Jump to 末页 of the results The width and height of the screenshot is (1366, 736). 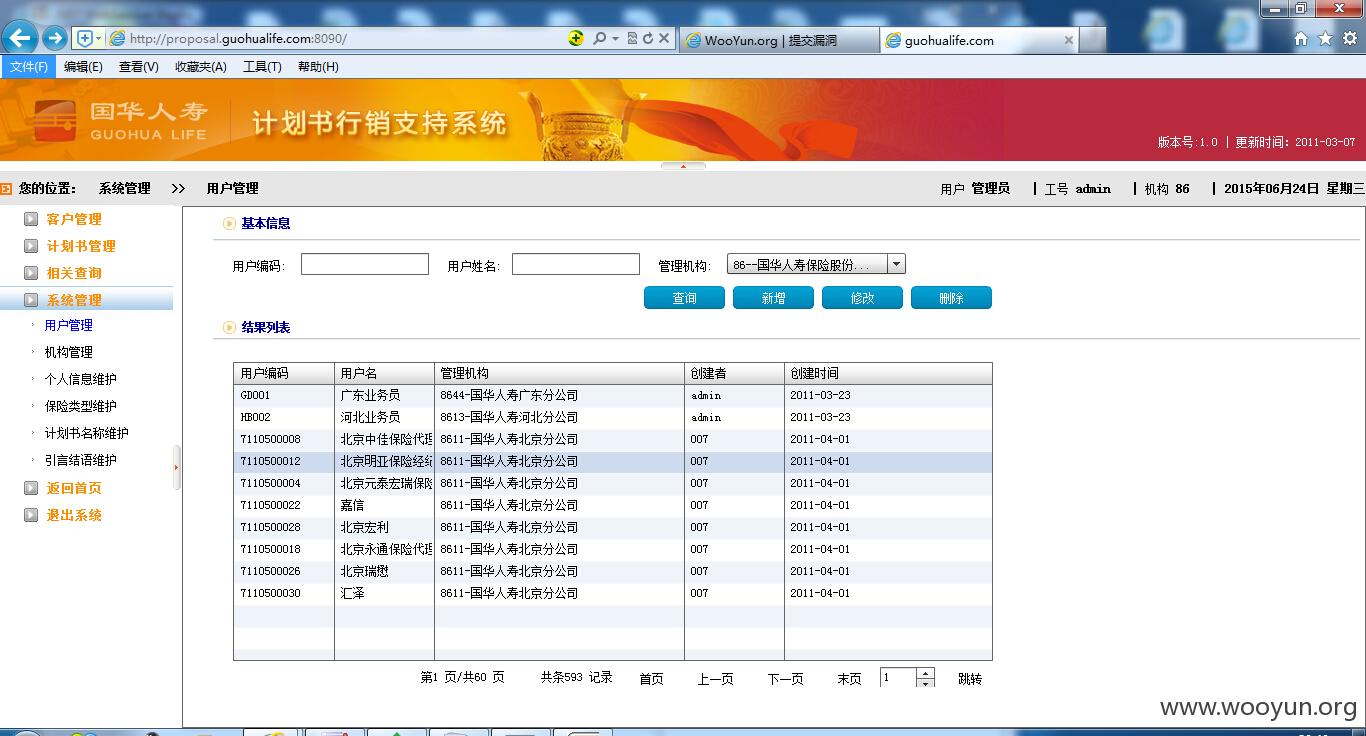pyautogui.click(x=849, y=678)
